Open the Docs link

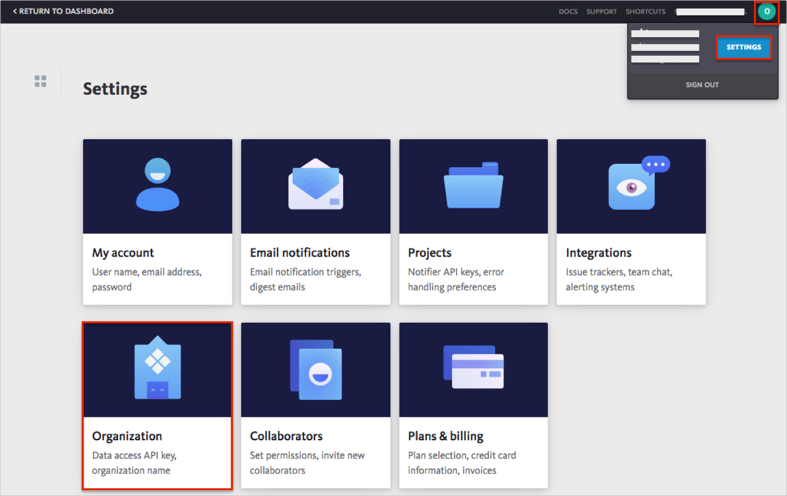[x=568, y=12]
